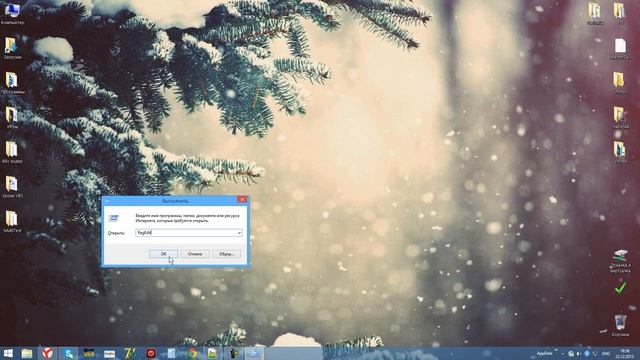The width and height of the screenshot is (640, 360).
Task: Open the red round icon on taskbar
Action: point(151,353)
